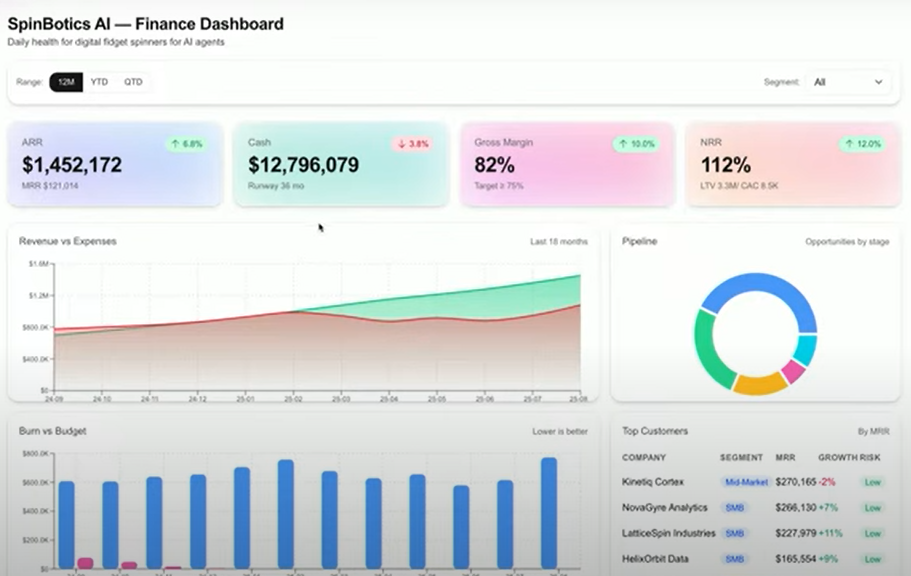The height and width of the screenshot is (576, 911).
Task: Sort by the MRR column header
Action: point(785,458)
